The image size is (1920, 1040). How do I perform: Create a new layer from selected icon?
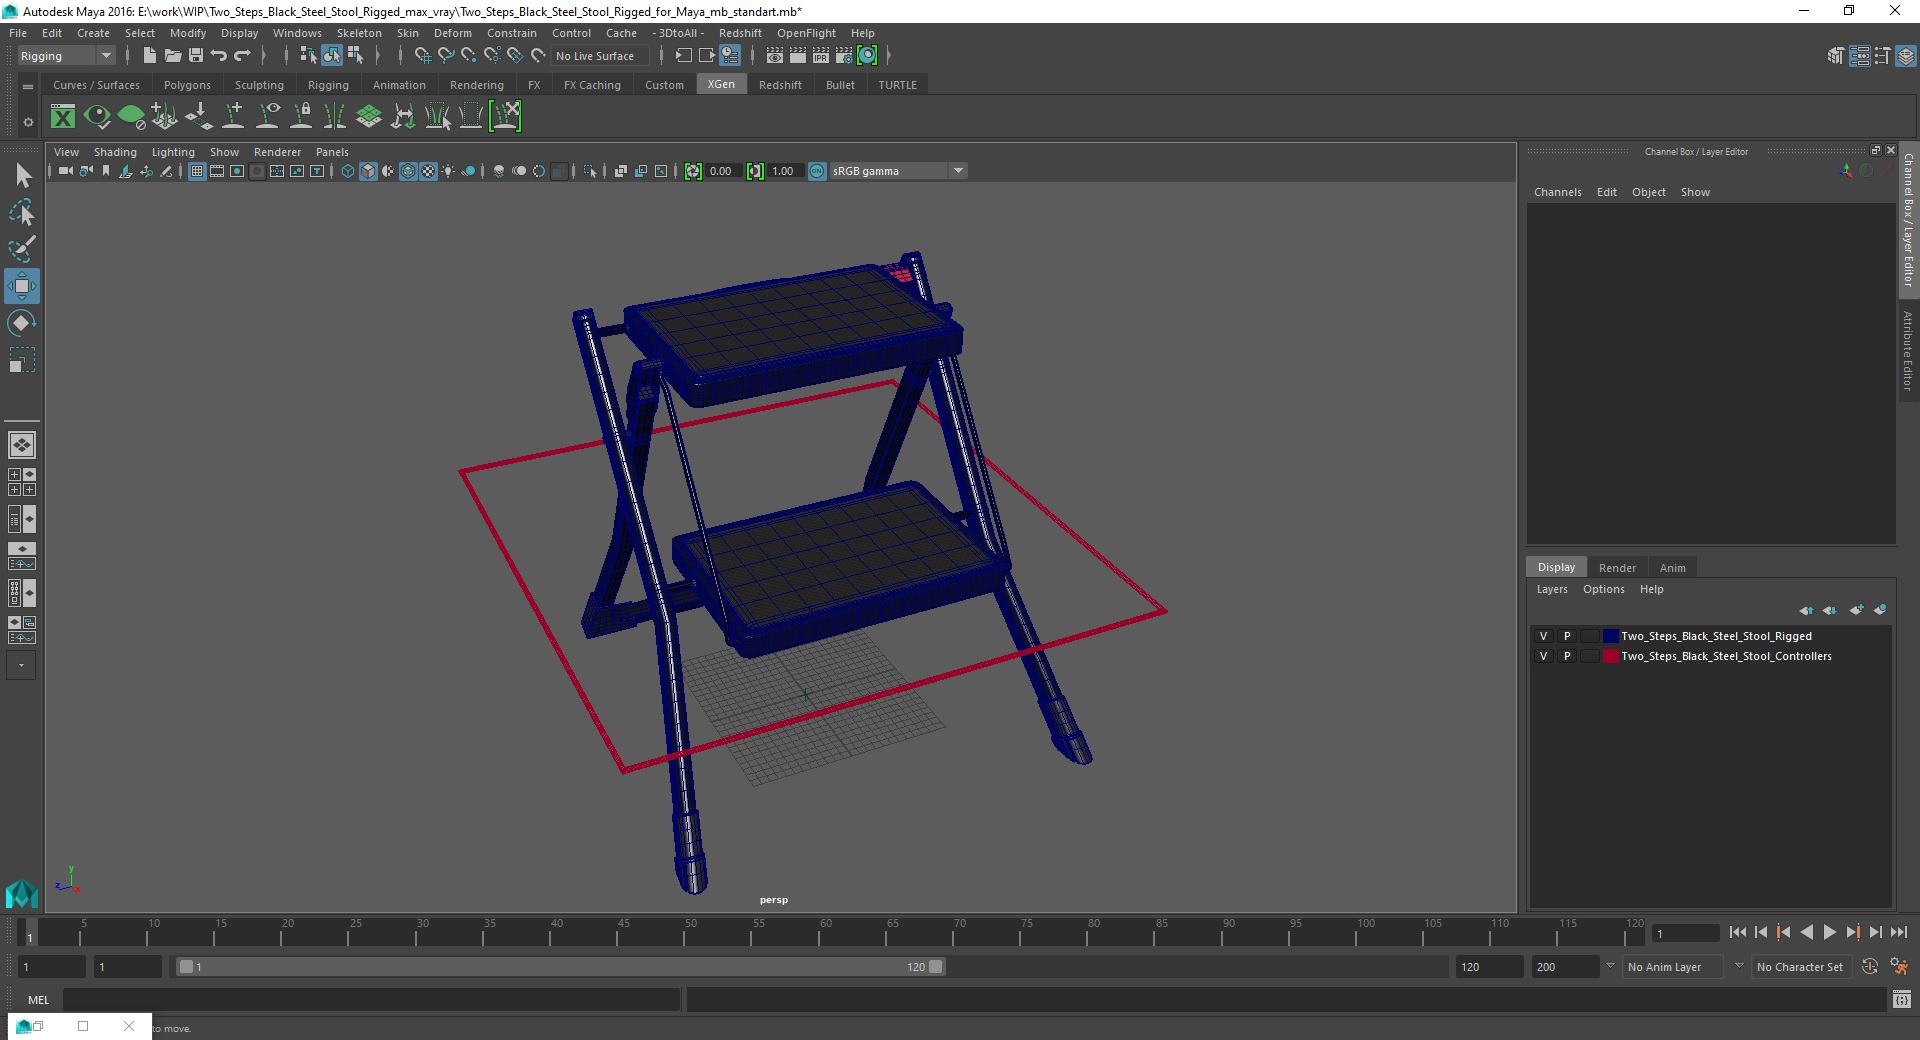pyautogui.click(x=1880, y=610)
